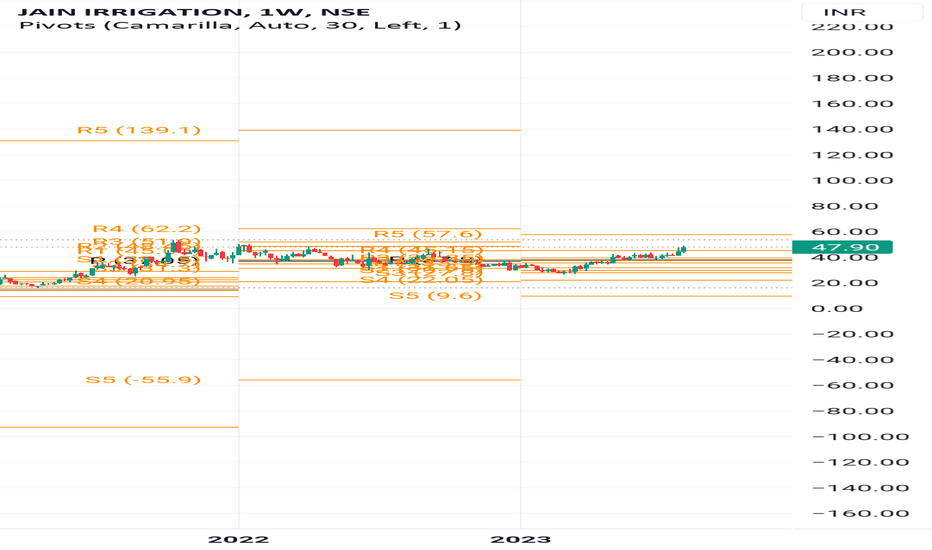
Task: Click the S5 (-55.9) pivot label
Action: click(x=143, y=379)
